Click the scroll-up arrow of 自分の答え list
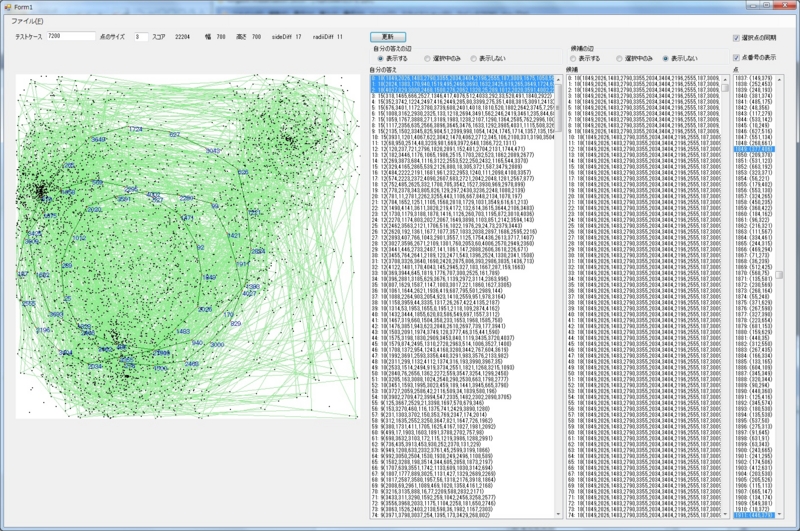The width and height of the screenshot is (800, 531). [558, 80]
